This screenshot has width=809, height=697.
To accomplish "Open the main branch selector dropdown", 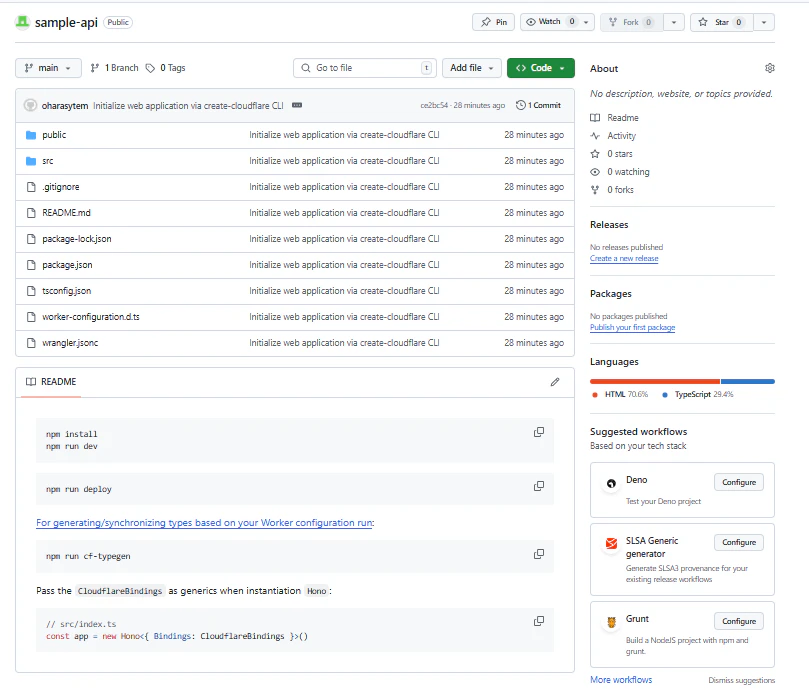I will [48, 68].
